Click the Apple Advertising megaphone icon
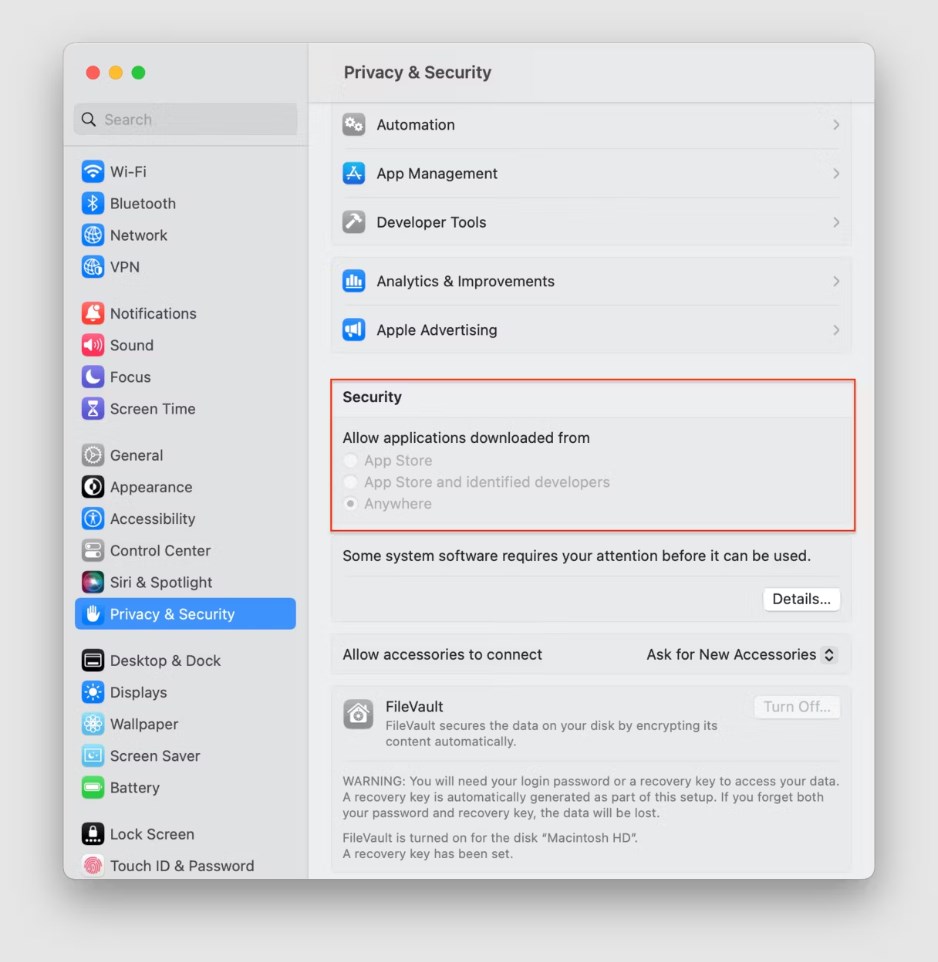This screenshot has height=962, width=938. tap(354, 330)
